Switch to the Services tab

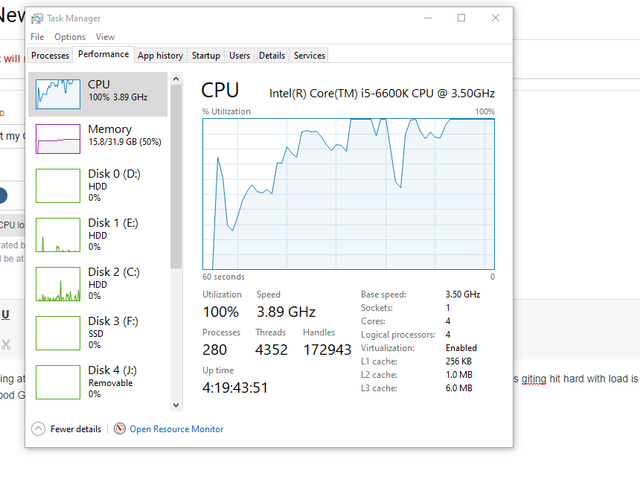pos(309,56)
